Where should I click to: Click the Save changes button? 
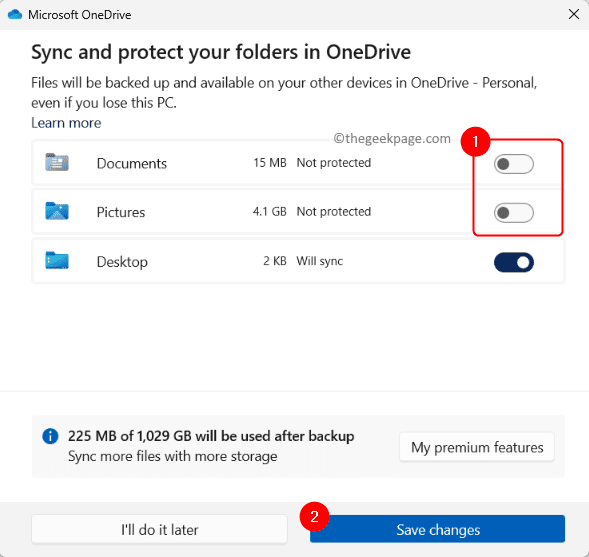pos(437,529)
